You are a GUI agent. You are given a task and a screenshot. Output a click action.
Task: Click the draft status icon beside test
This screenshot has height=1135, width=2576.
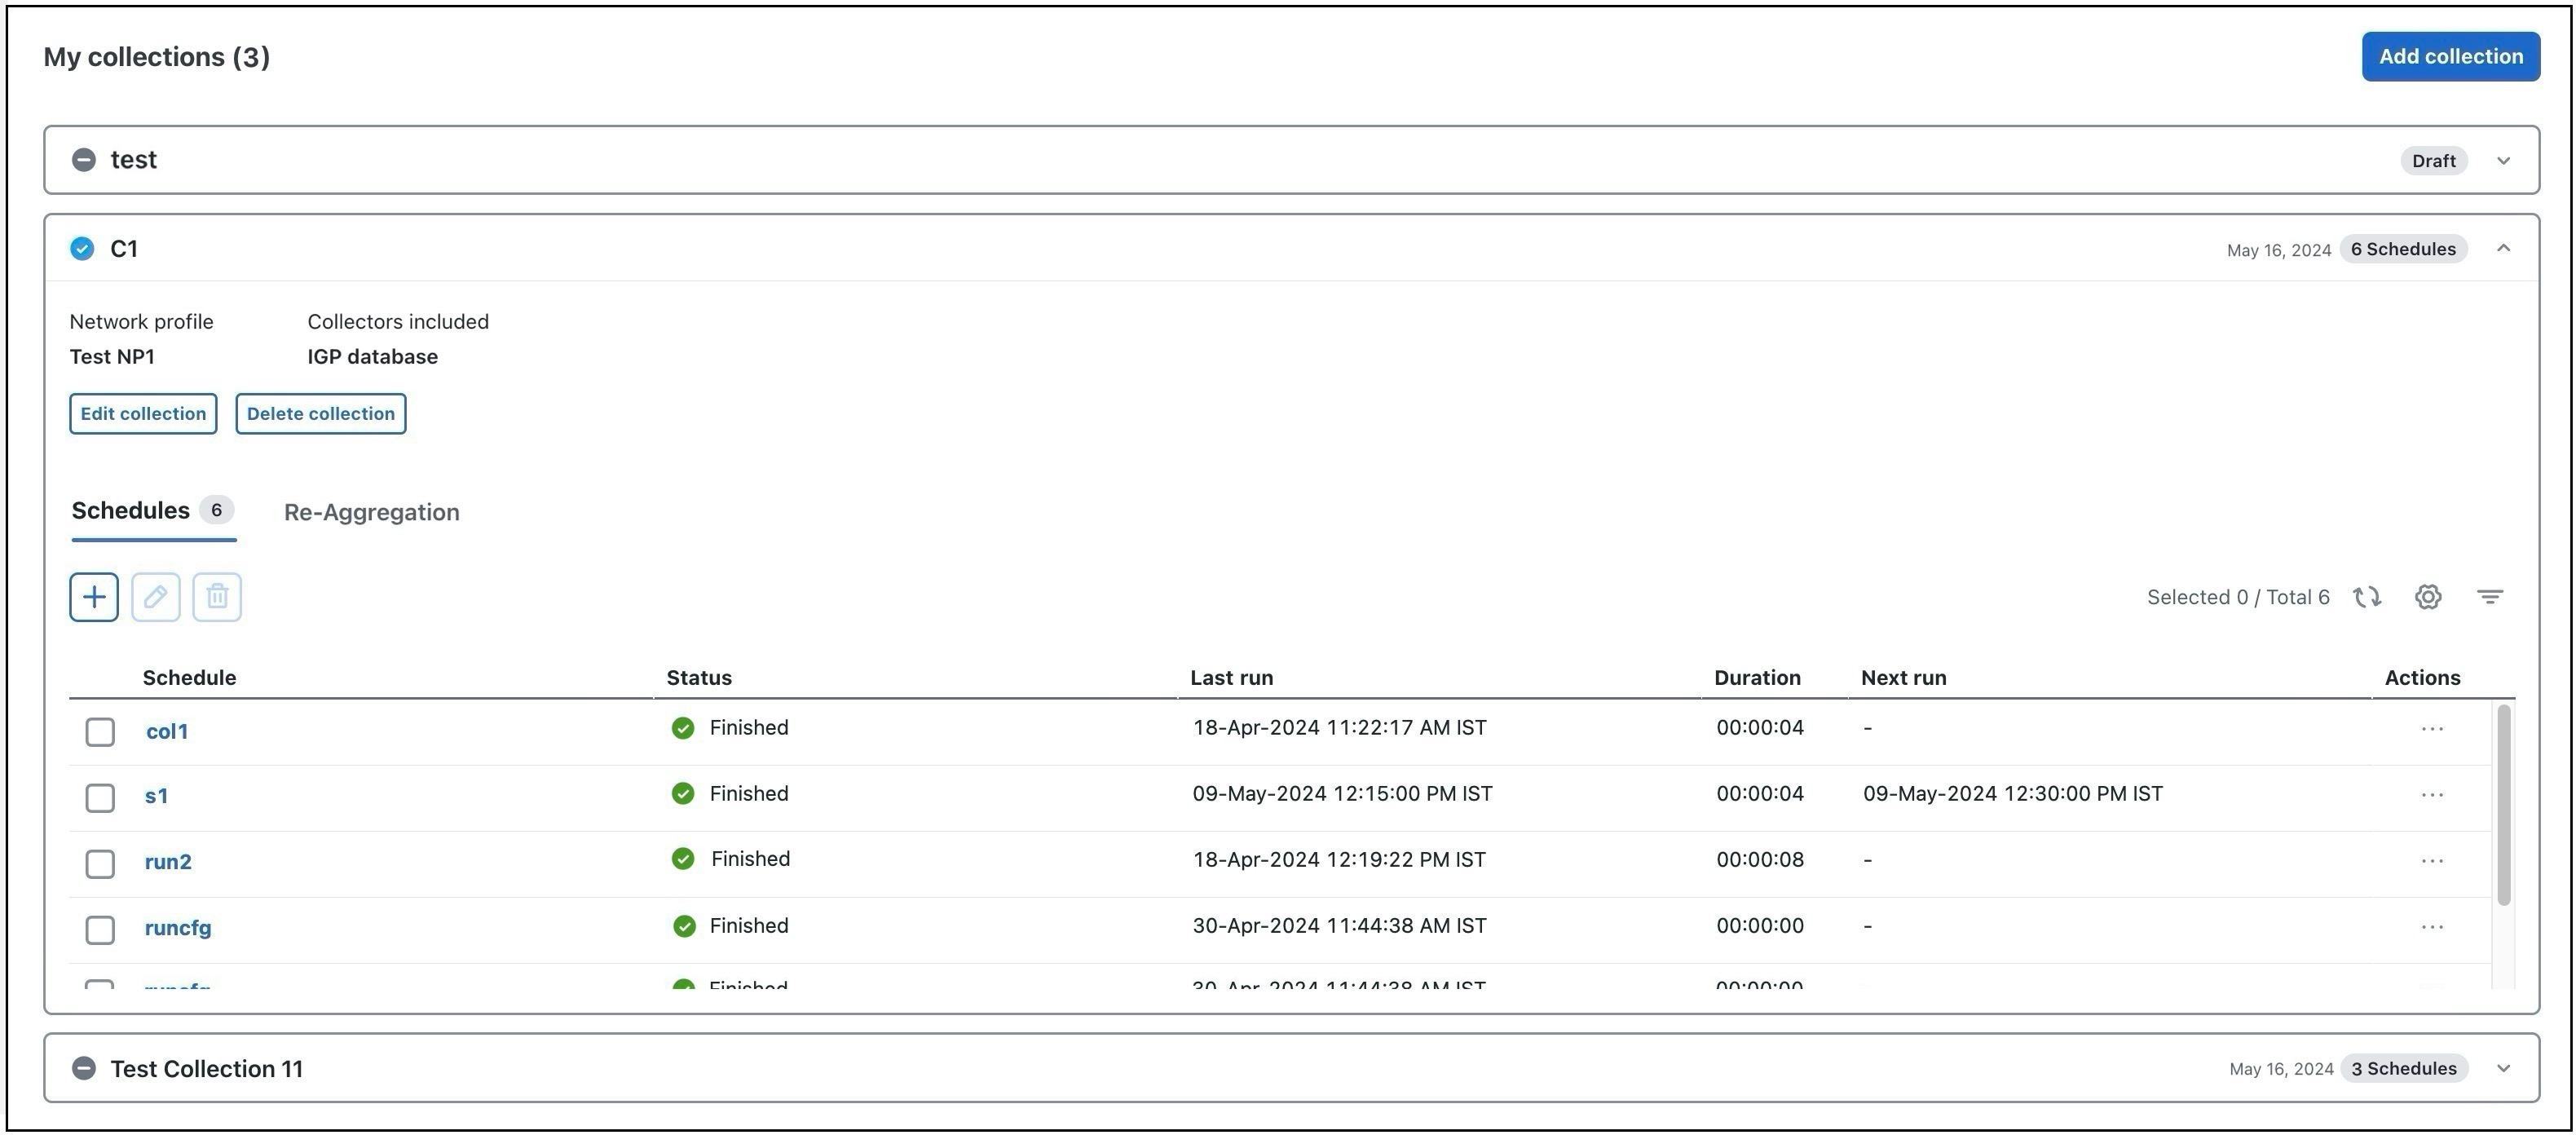click(84, 160)
